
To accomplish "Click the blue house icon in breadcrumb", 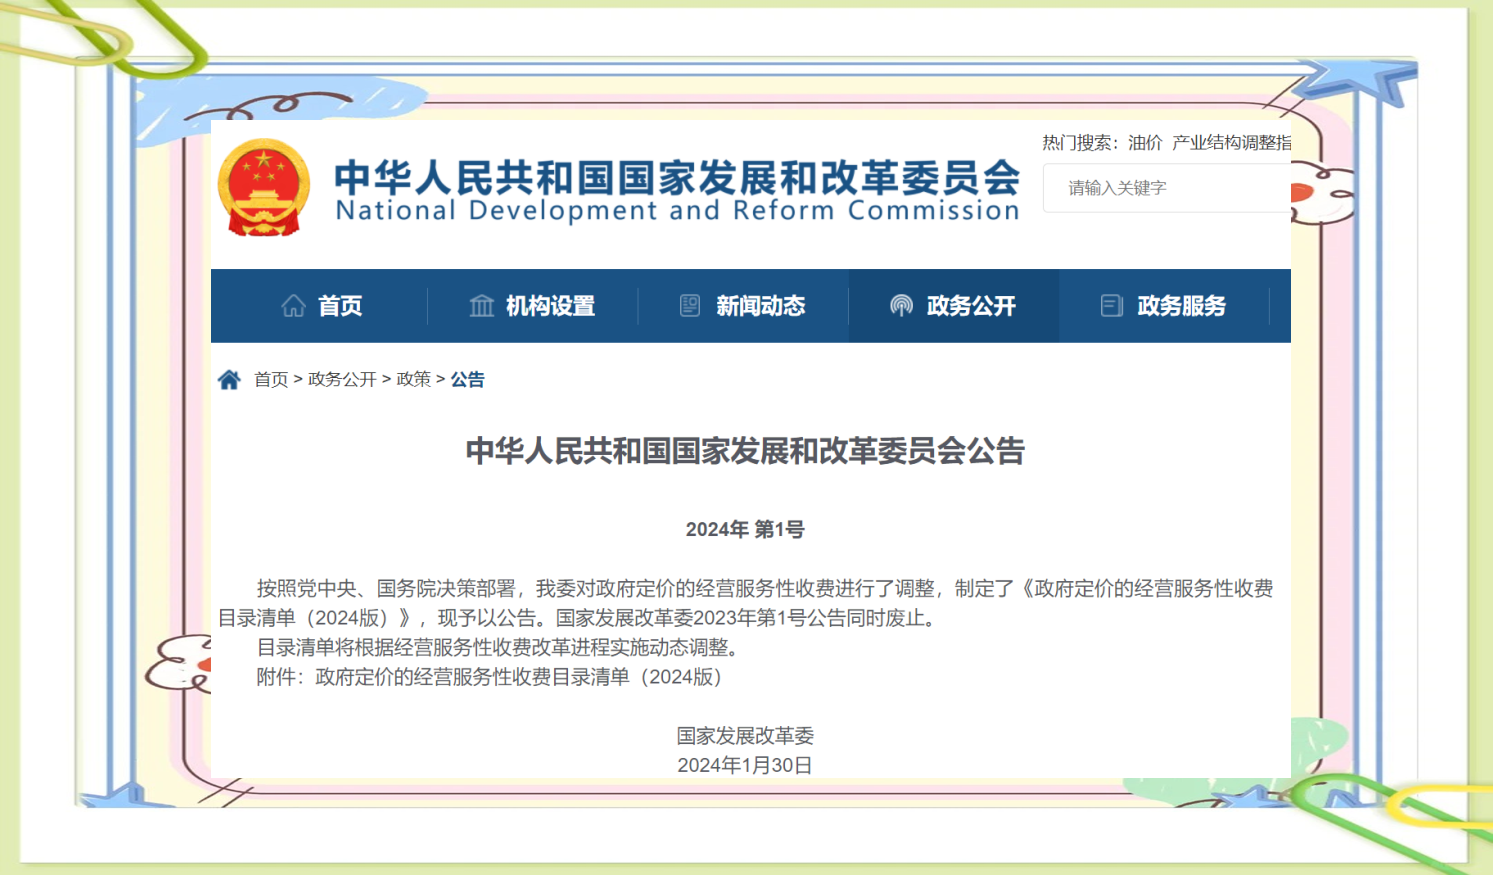I will [229, 379].
